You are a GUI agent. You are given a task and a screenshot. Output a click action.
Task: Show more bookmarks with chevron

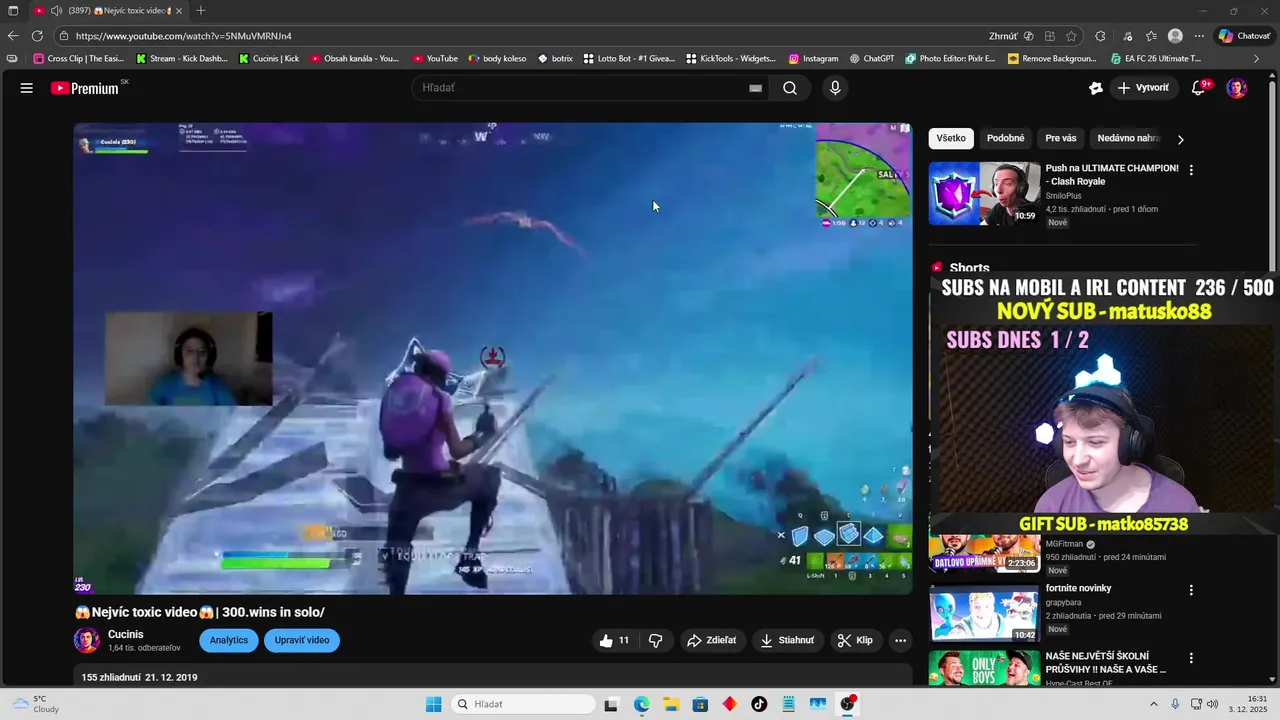(1256, 59)
